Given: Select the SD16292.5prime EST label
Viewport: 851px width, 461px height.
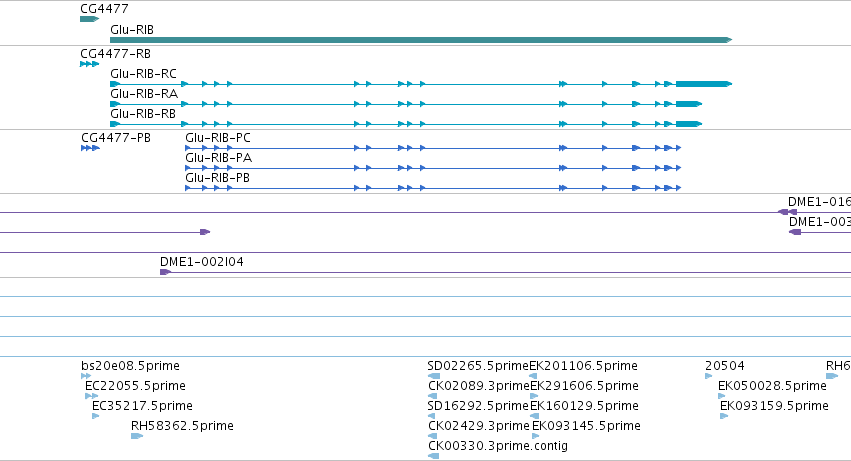Looking at the screenshot, I should (x=478, y=406).
